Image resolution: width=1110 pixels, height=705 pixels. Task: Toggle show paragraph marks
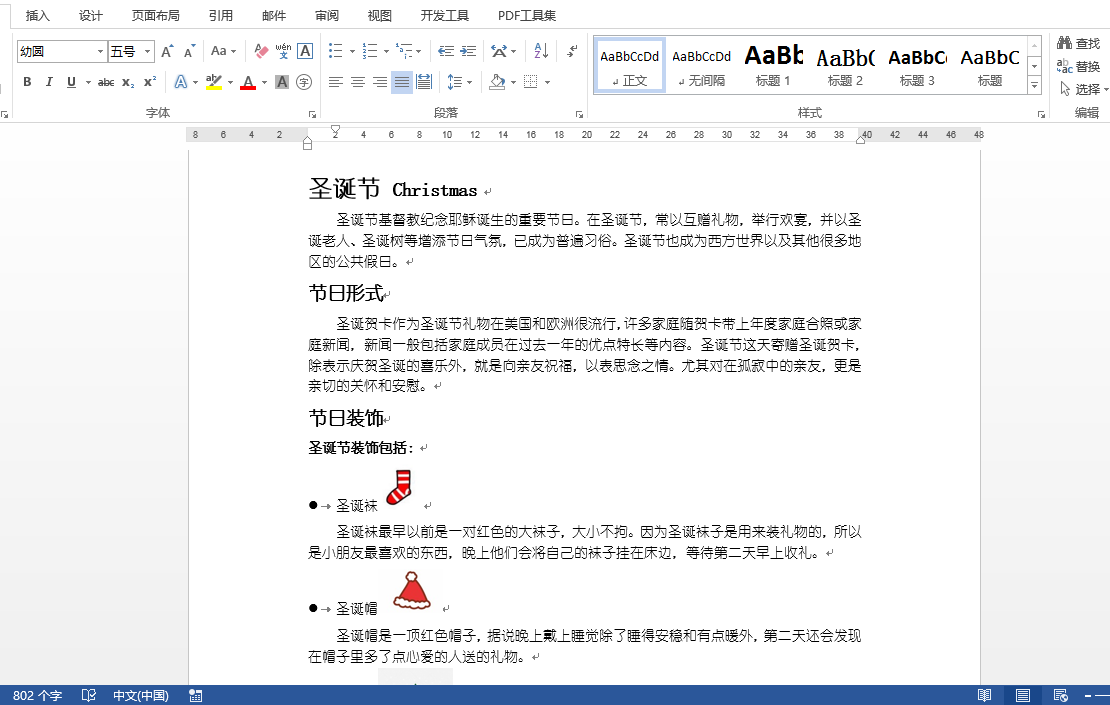(572, 51)
